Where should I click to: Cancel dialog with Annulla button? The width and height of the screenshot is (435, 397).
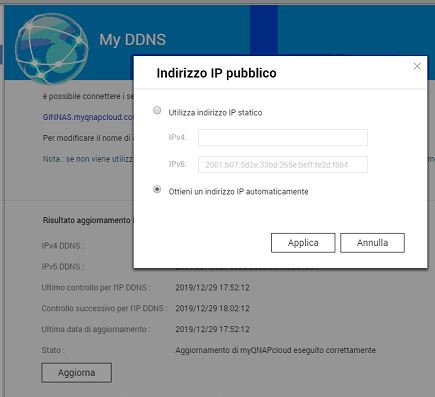372,243
